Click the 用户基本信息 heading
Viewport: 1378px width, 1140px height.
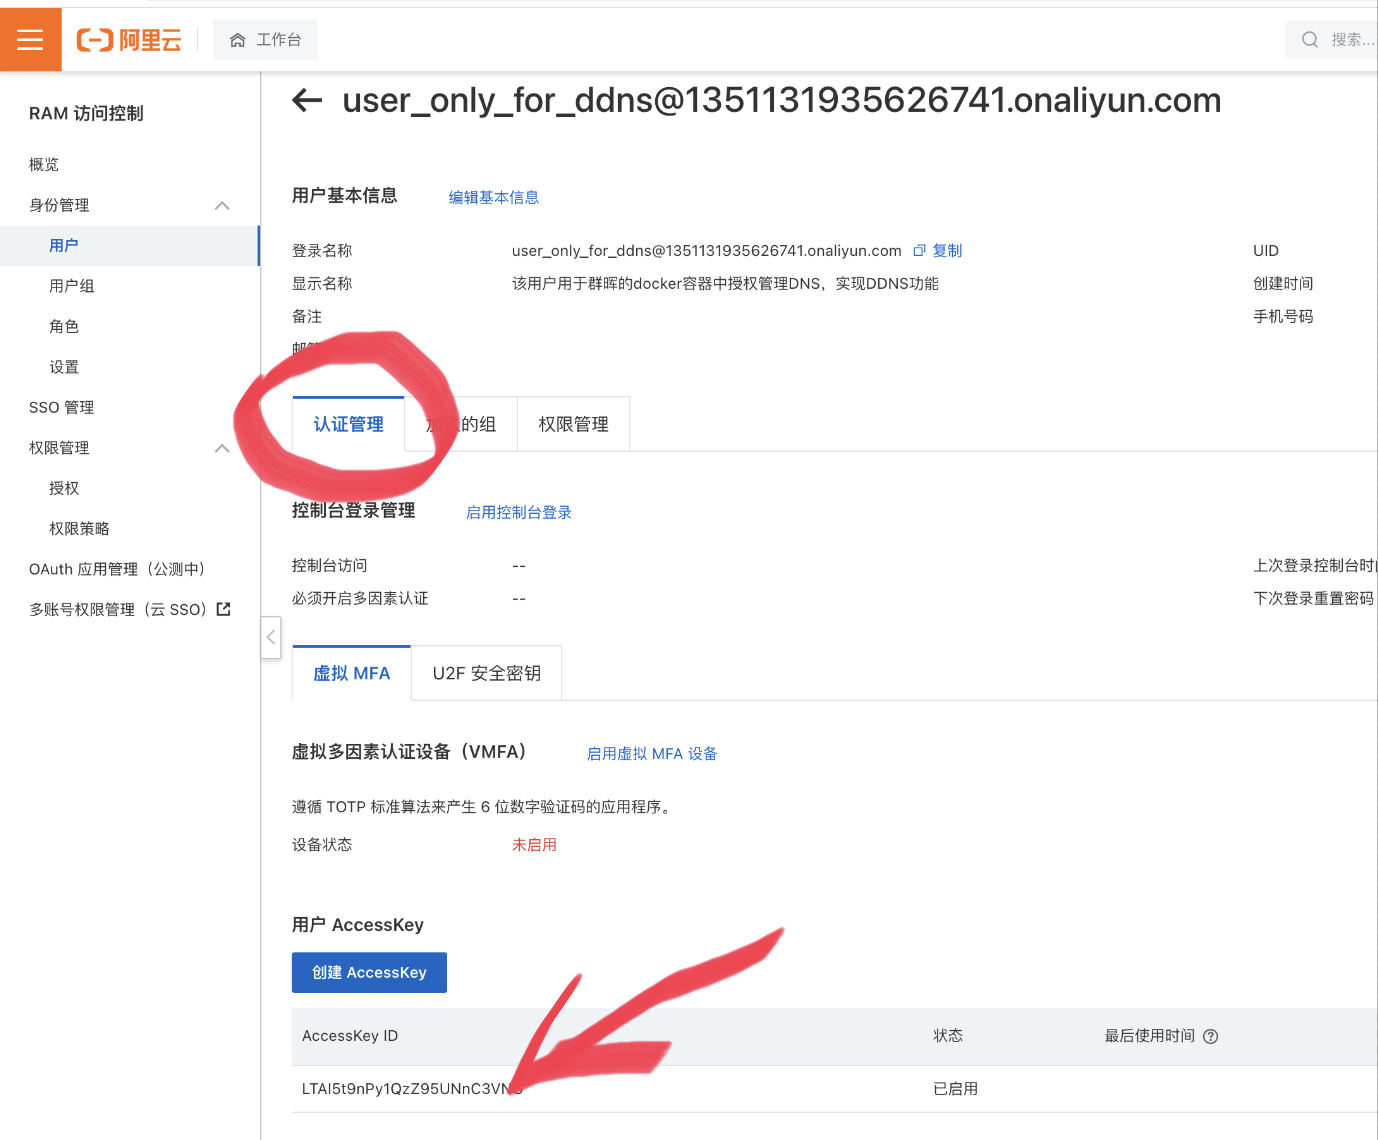[345, 196]
